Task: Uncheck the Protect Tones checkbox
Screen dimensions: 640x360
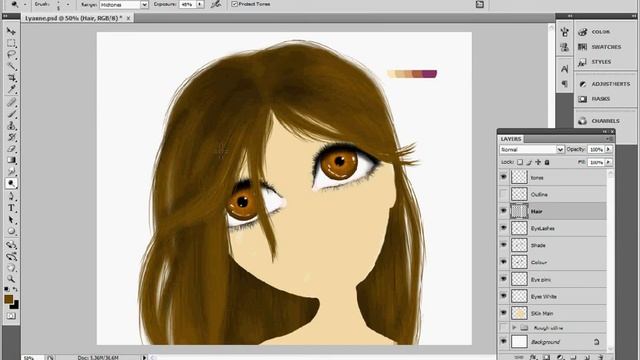Action: pos(235,4)
